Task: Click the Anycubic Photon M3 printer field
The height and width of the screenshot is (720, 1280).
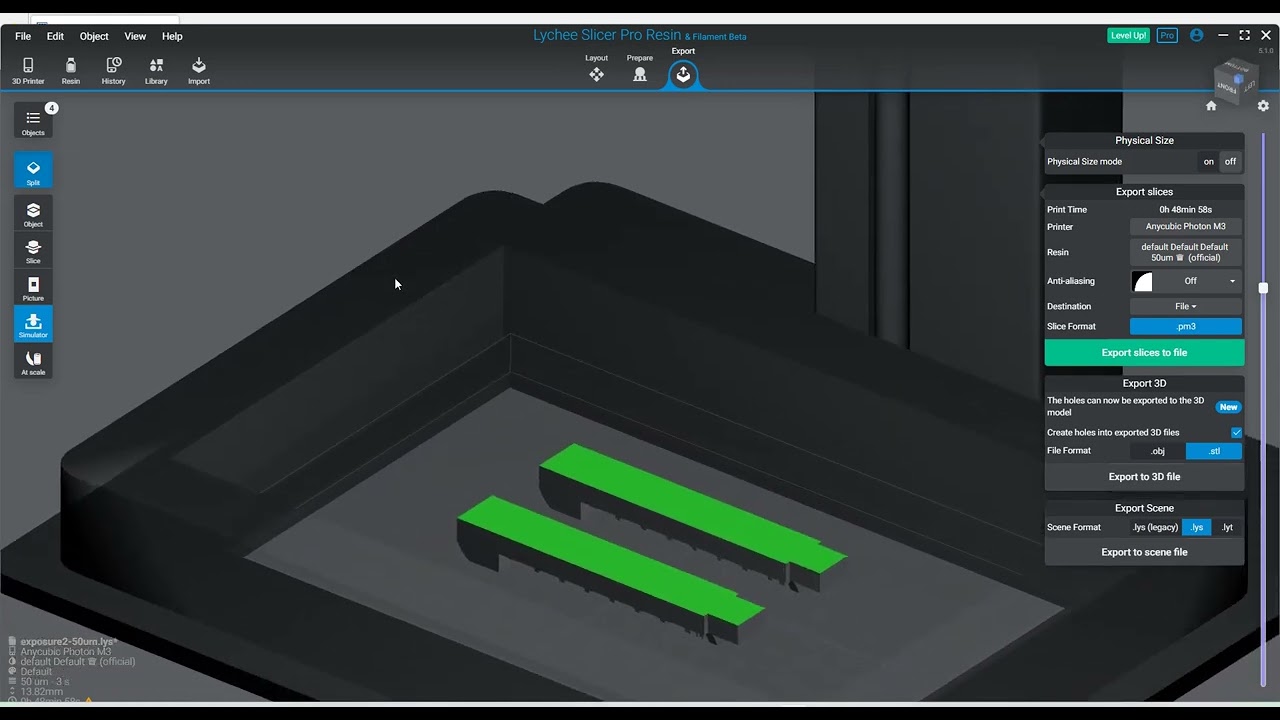Action: [x=1185, y=227]
